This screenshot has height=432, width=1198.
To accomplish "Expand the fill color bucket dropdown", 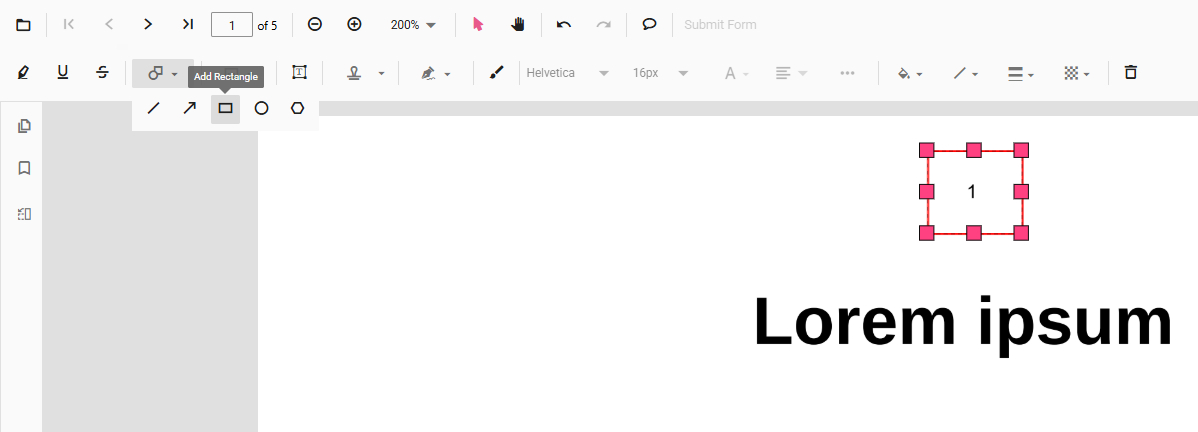I will [x=909, y=73].
